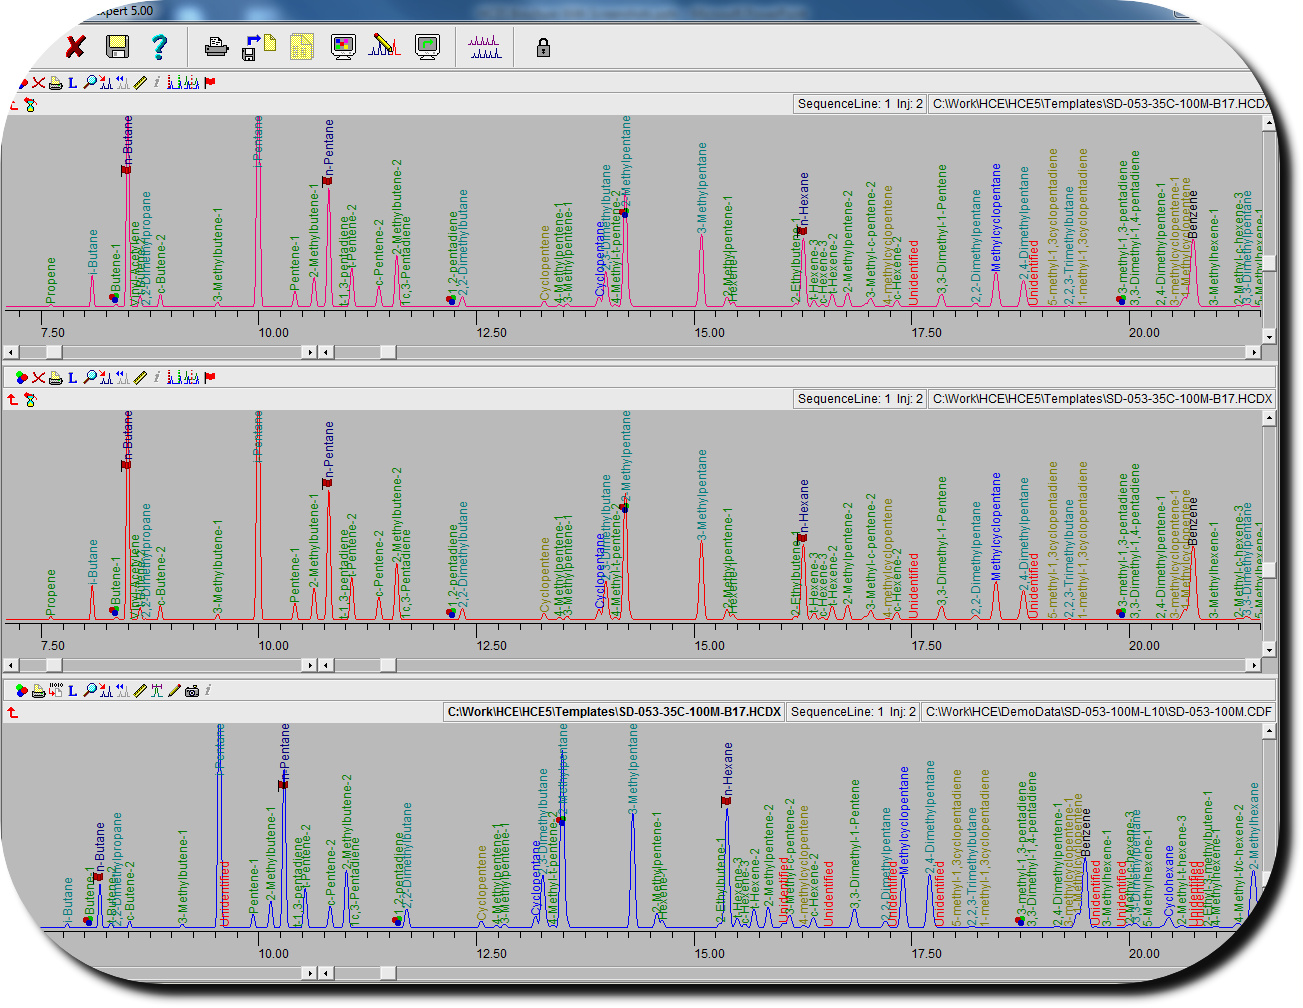The image size is (1303, 1008).
Task: Click the printer icon in main toolbar
Action: click(216, 47)
